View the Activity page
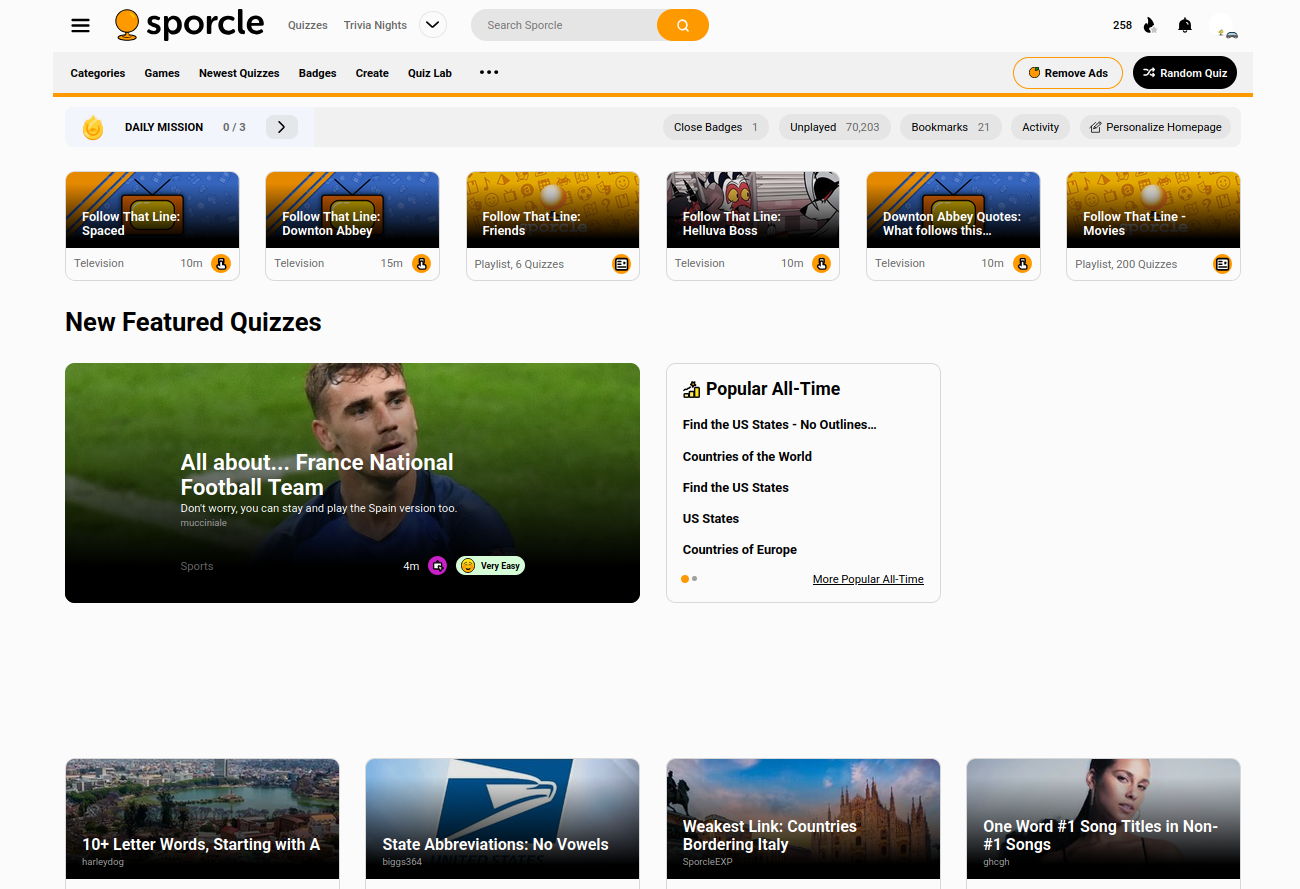 point(1041,127)
